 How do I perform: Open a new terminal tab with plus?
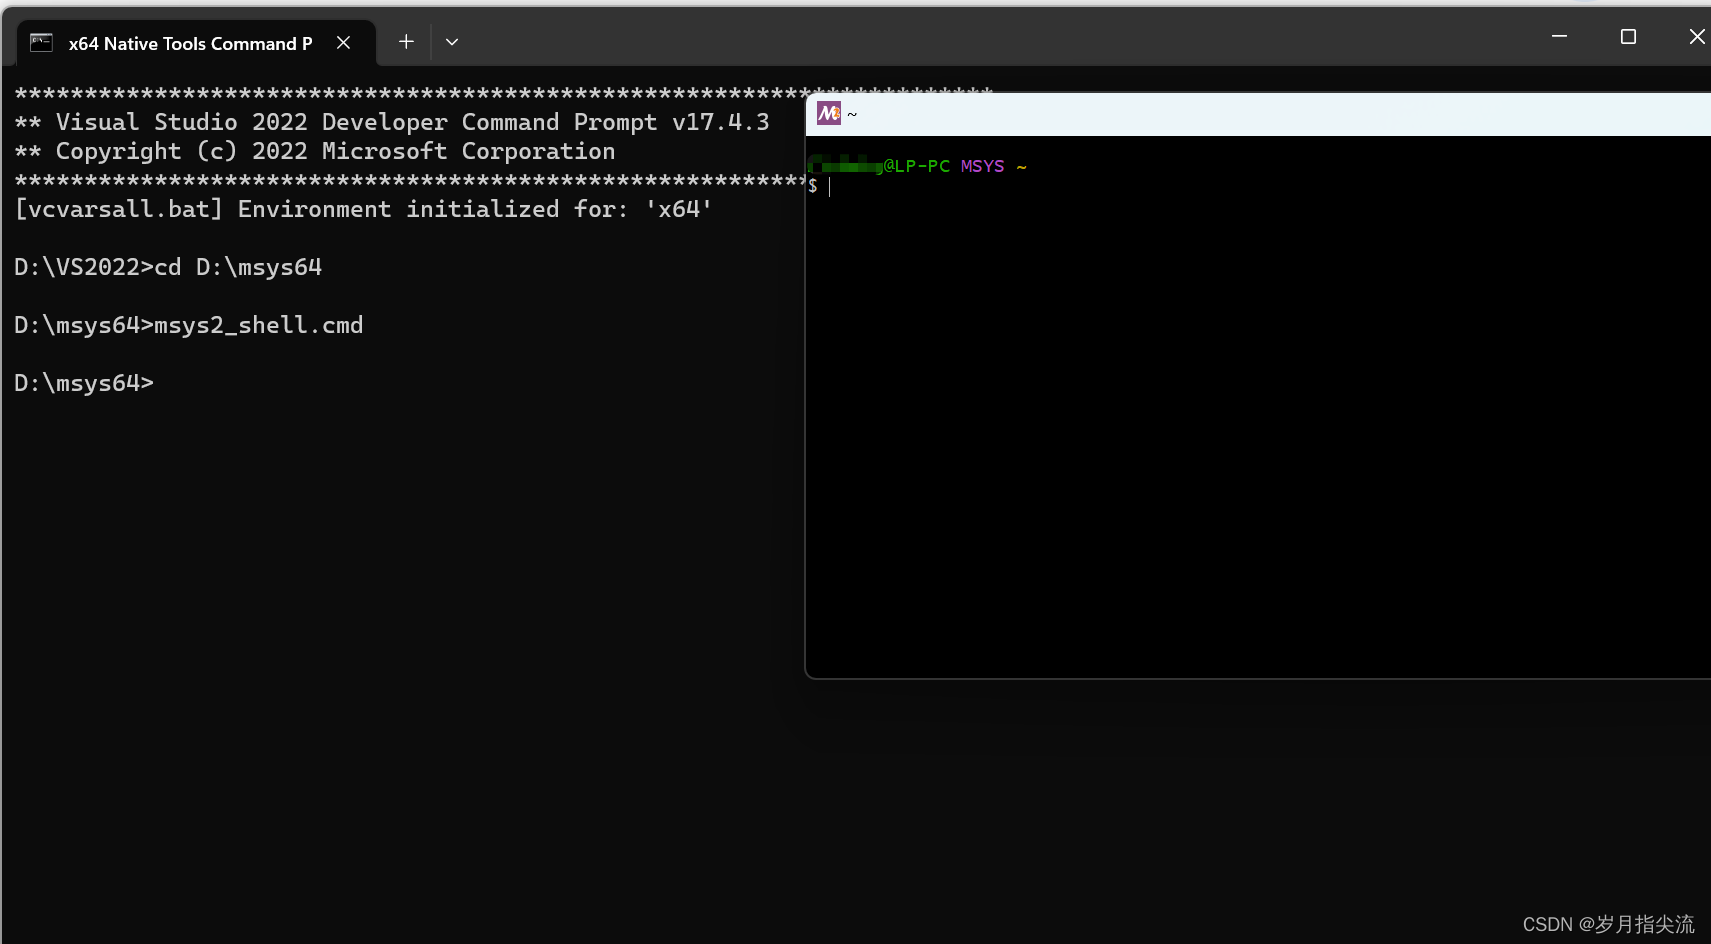406,42
